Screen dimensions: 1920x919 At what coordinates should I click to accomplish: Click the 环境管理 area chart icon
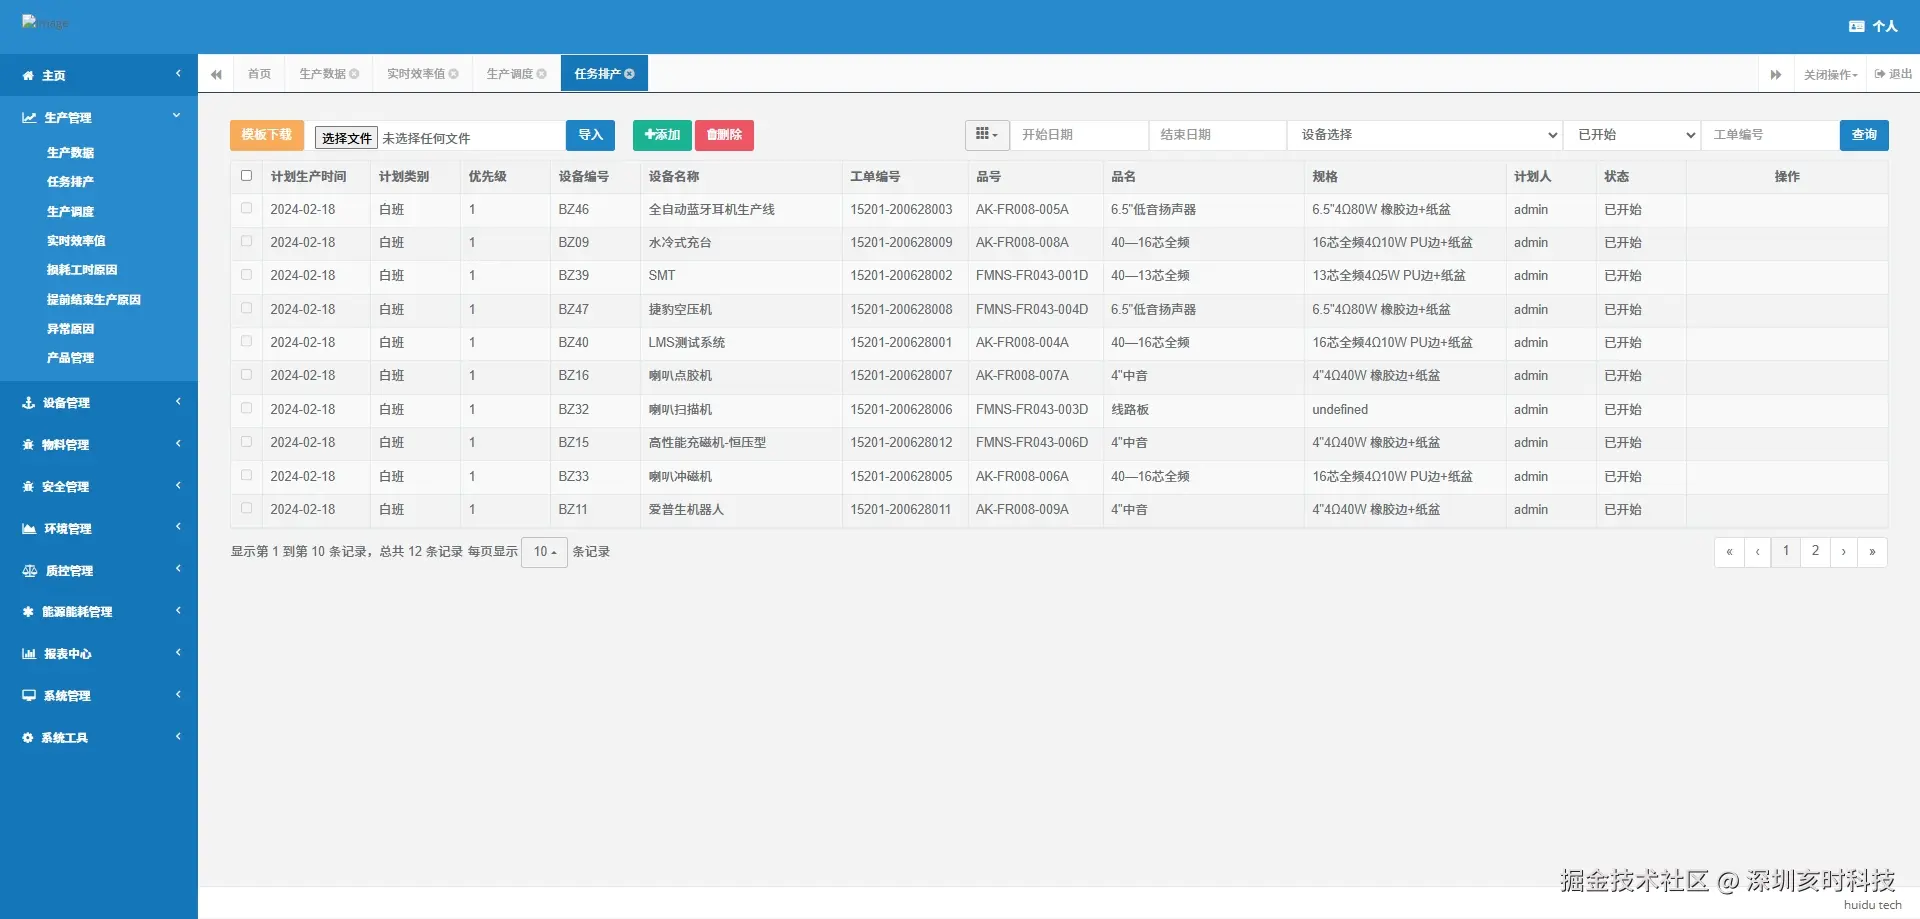click(x=29, y=529)
